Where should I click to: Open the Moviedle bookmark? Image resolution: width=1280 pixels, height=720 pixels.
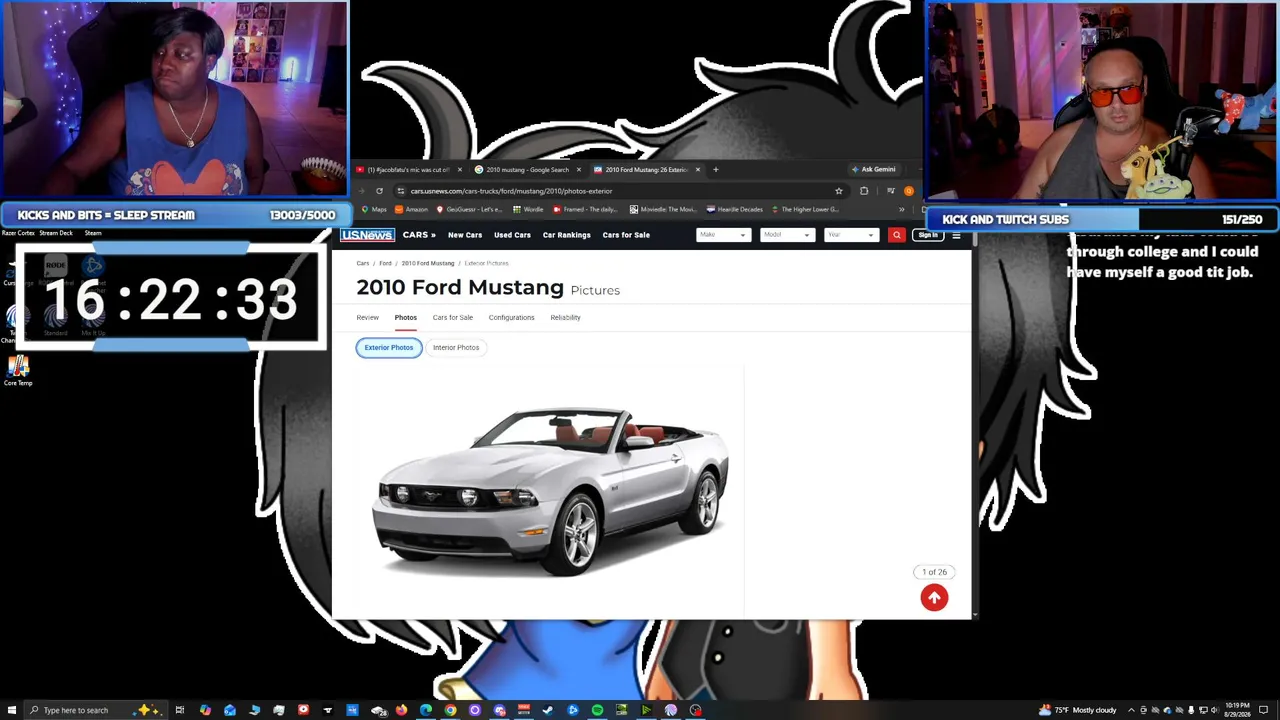(662, 210)
